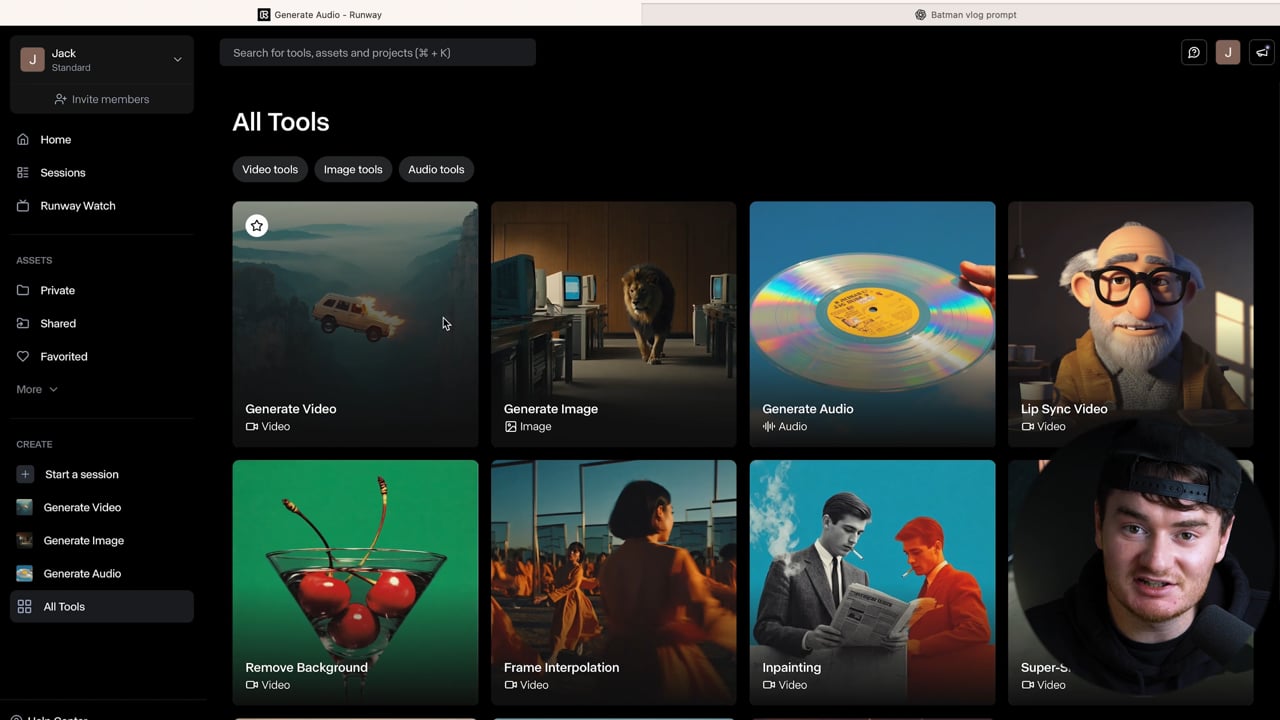This screenshot has width=1280, height=720.
Task: Click the megaphone announcements icon
Action: (x=1262, y=53)
